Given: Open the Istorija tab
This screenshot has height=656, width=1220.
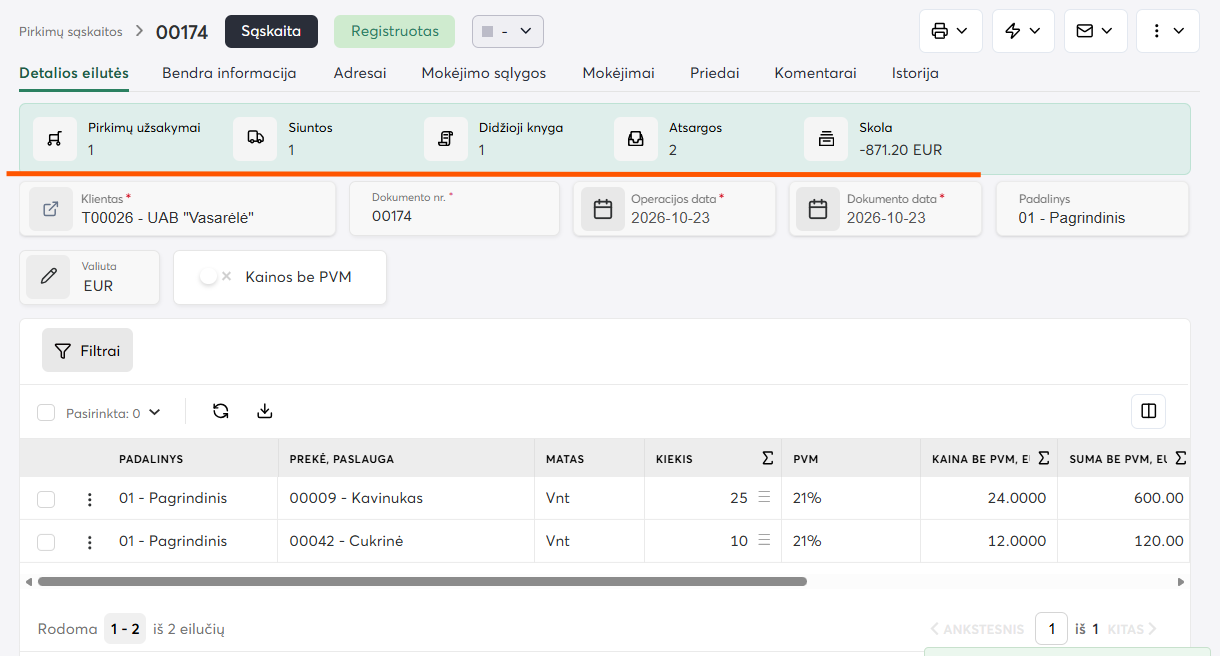Looking at the screenshot, I should [915, 73].
